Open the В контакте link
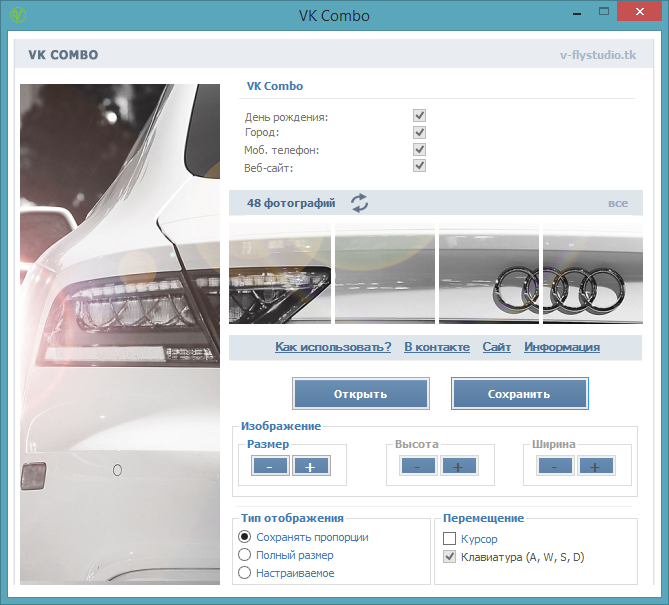The width and height of the screenshot is (669, 605). tap(437, 347)
